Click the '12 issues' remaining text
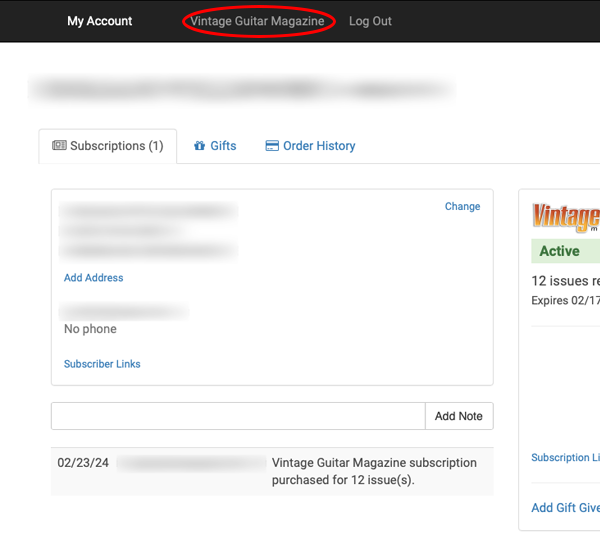The height and width of the screenshot is (560, 600). point(566,281)
